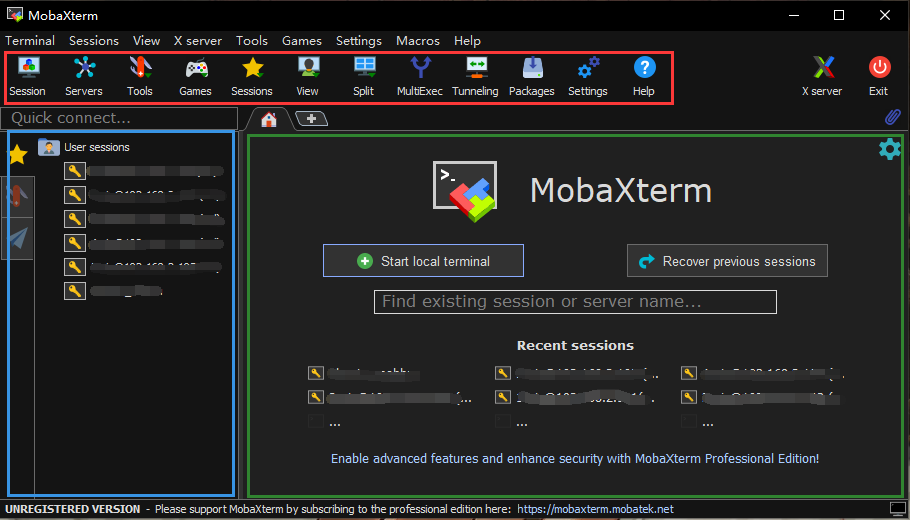The height and width of the screenshot is (520, 910).
Task: Click the Servers toolbar icon
Action: click(84, 77)
